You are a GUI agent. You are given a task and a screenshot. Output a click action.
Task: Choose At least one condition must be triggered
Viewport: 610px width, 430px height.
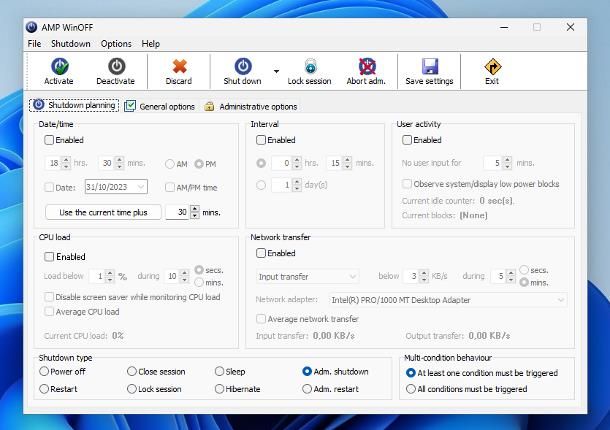pos(410,373)
